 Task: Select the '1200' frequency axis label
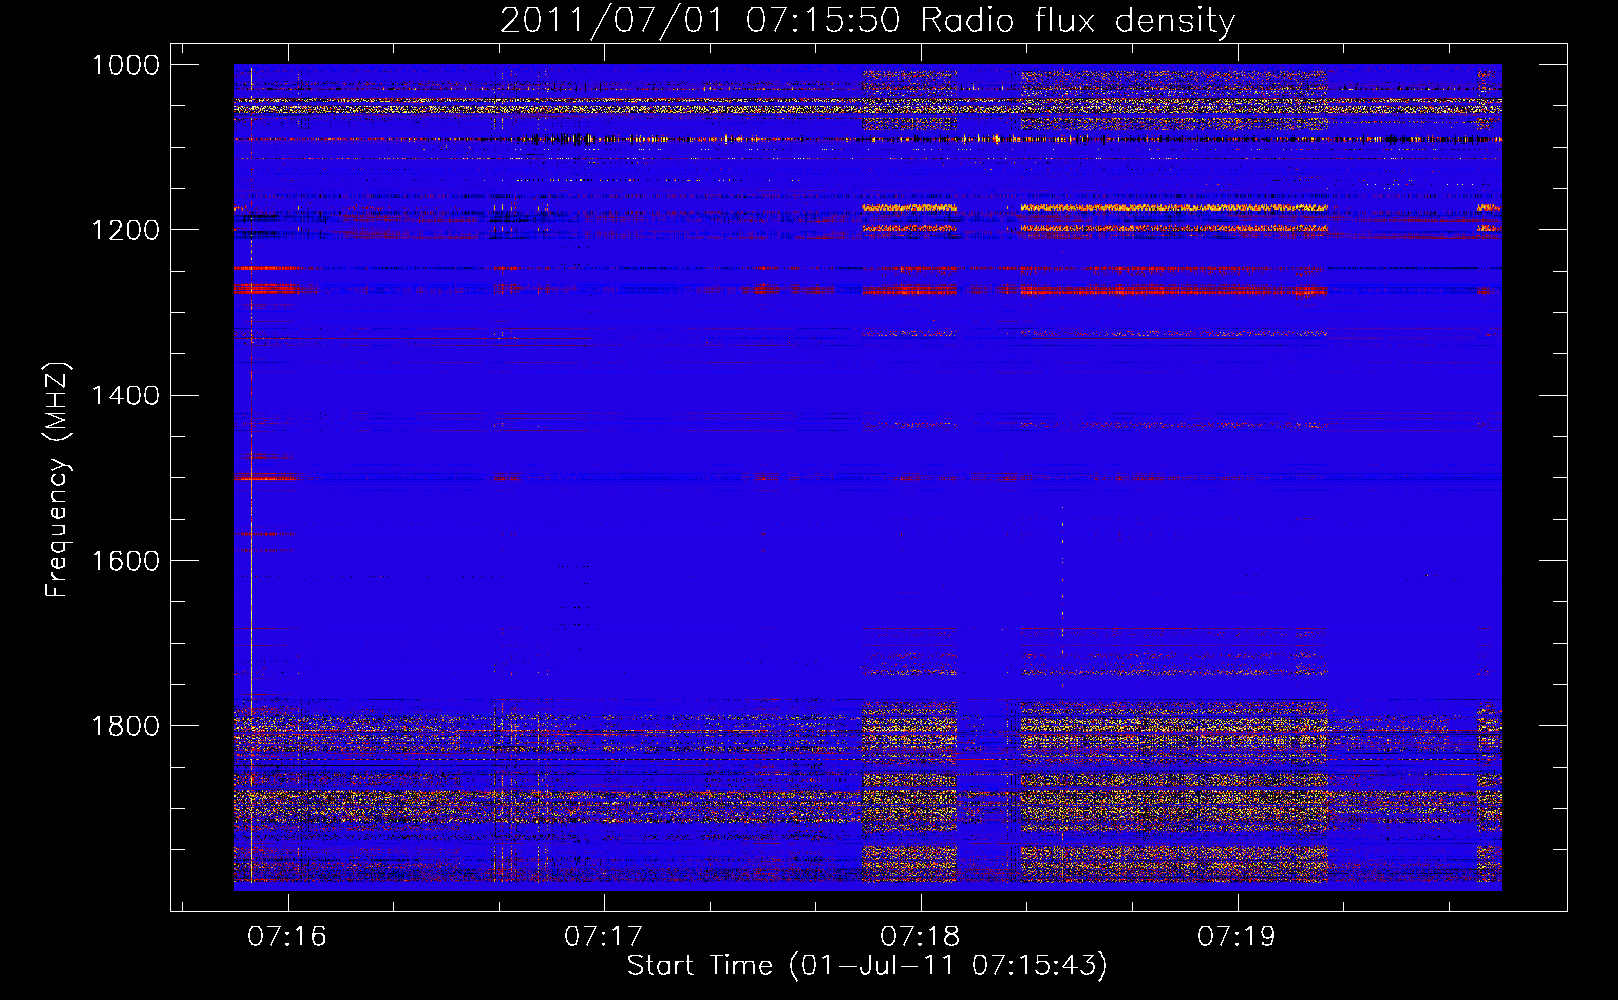tap(125, 230)
